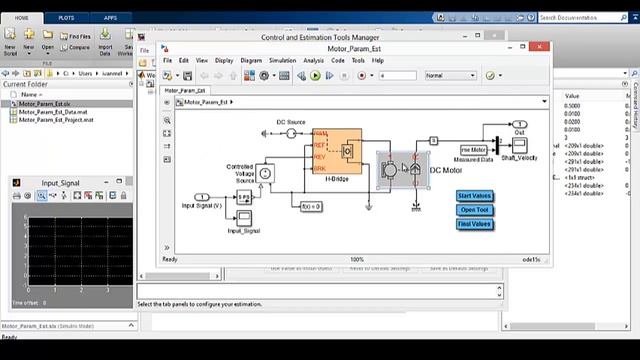This screenshot has width=640, height=360.
Task: Select the Input_Signal scope block in the model
Action: click(x=244, y=218)
